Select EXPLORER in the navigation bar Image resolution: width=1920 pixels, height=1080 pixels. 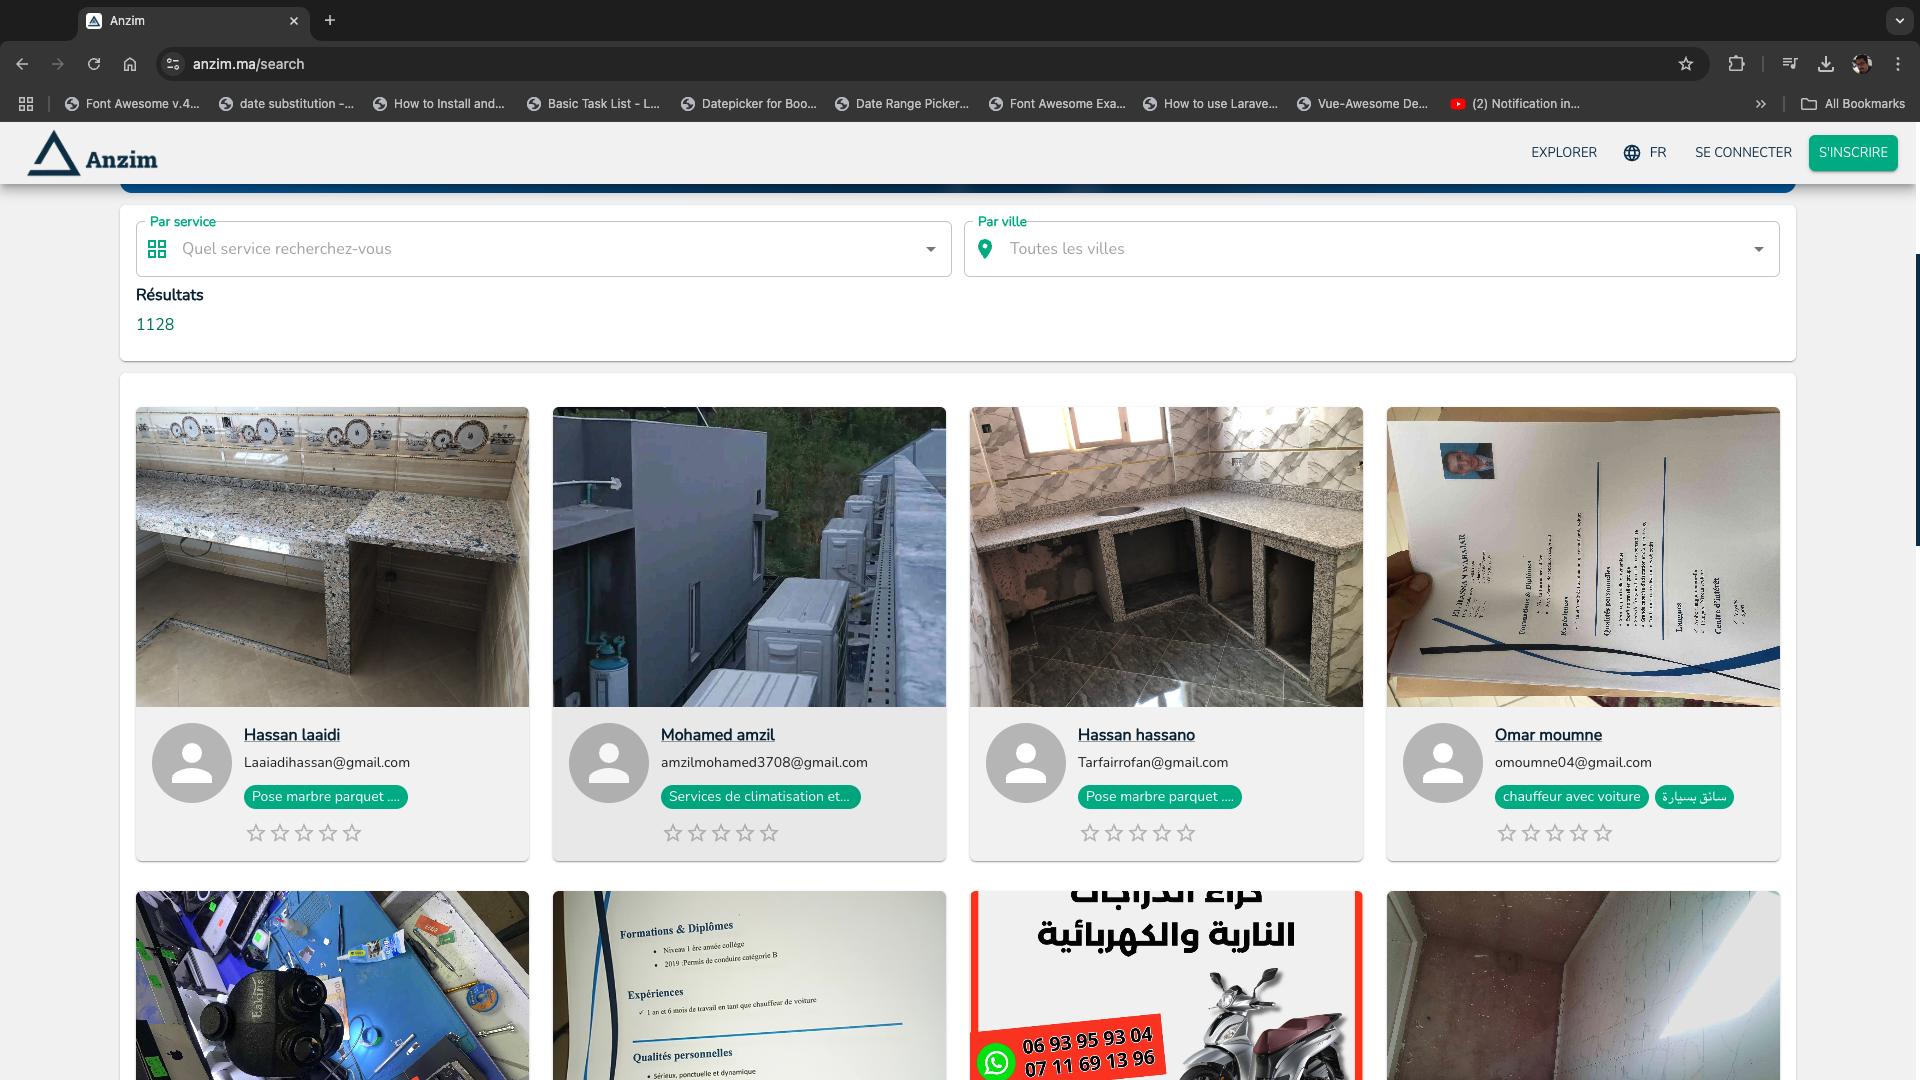pos(1564,152)
